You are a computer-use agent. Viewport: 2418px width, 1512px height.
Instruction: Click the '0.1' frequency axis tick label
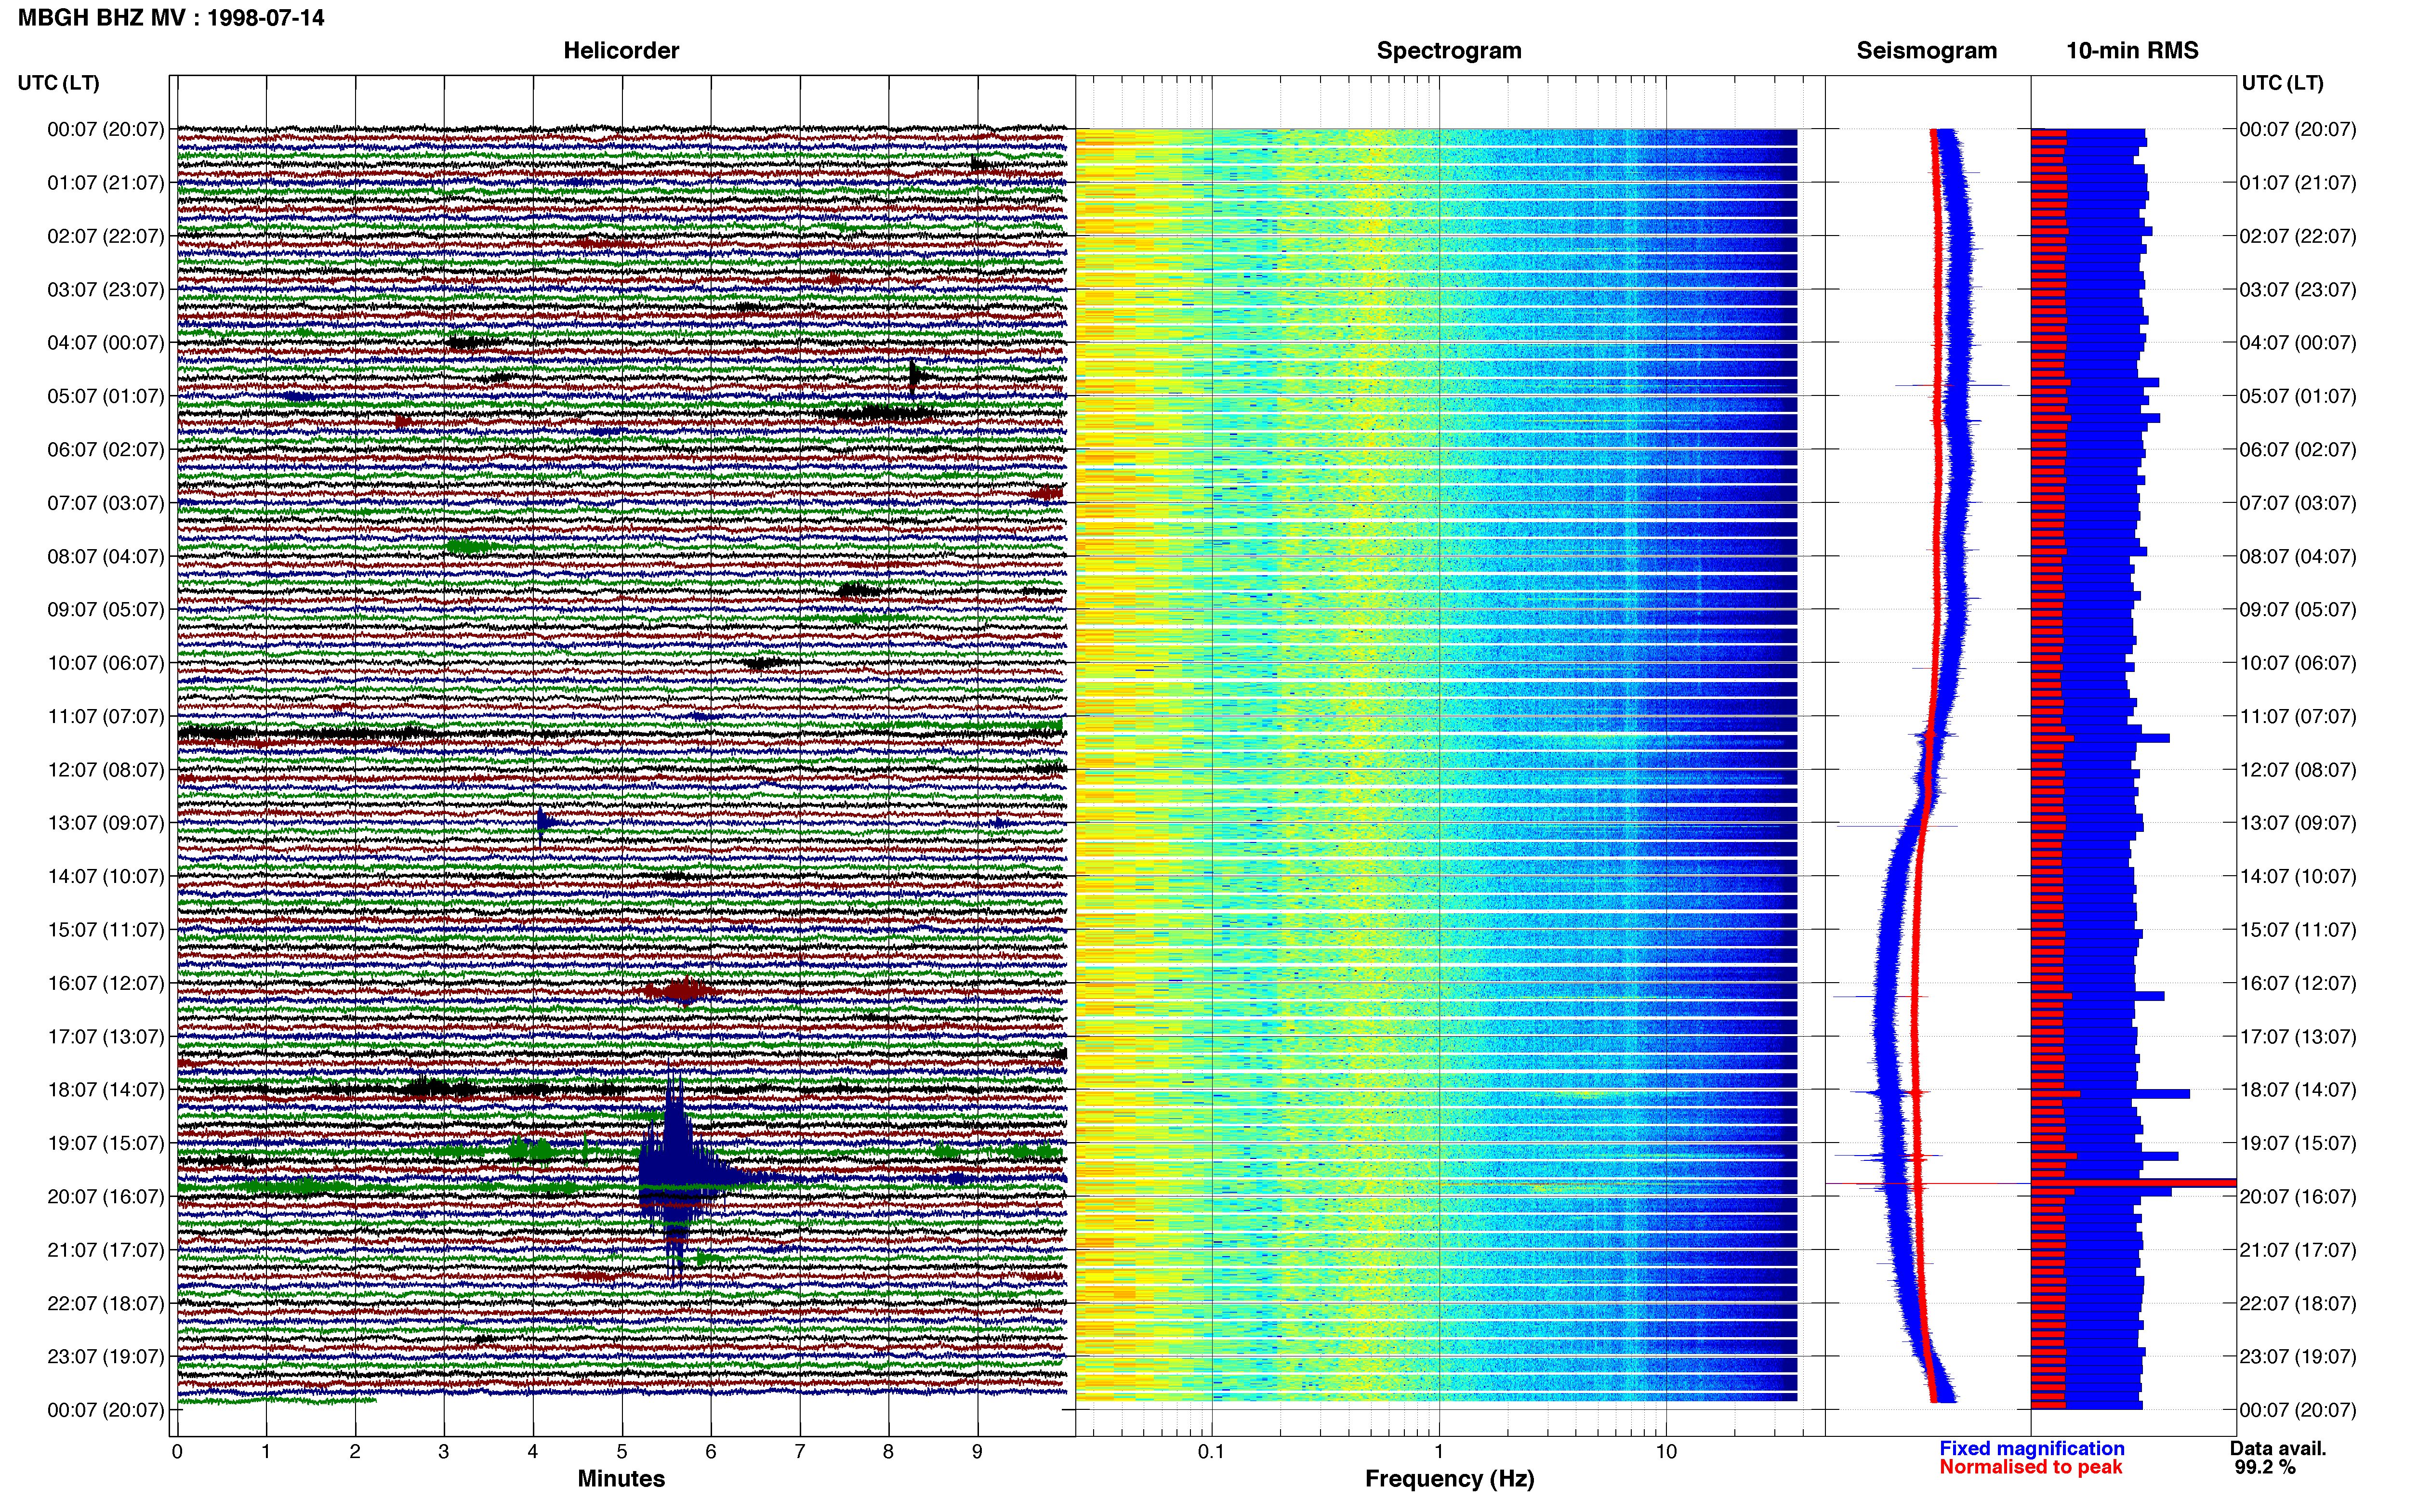click(1211, 1451)
